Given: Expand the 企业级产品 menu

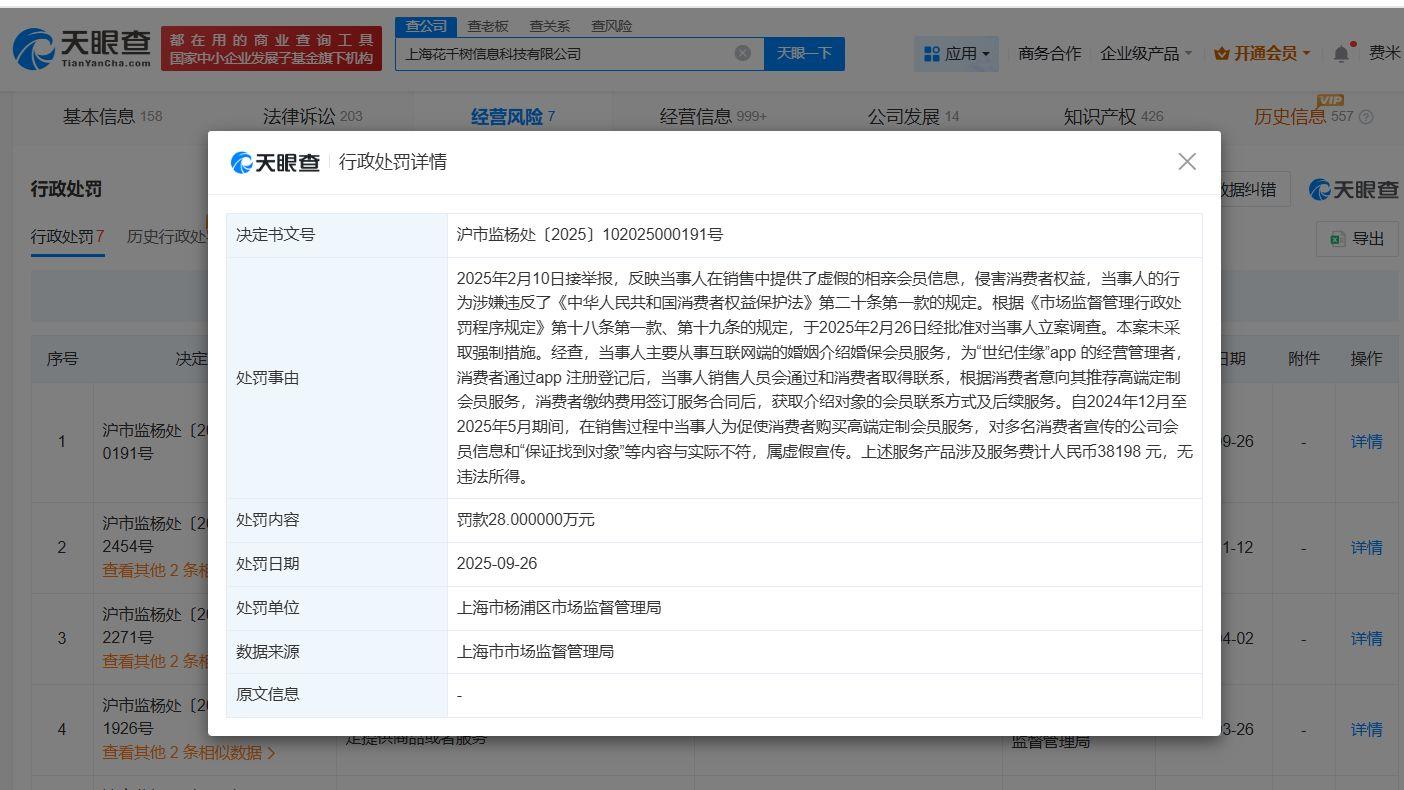Looking at the screenshot, I should 1146,54.
